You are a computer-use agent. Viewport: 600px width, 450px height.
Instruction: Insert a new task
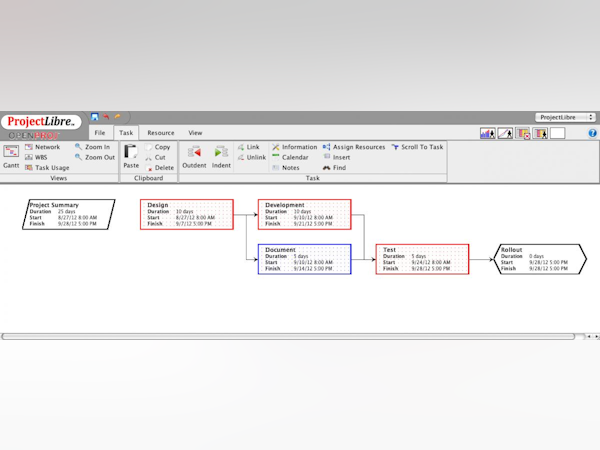coord(336,157)
